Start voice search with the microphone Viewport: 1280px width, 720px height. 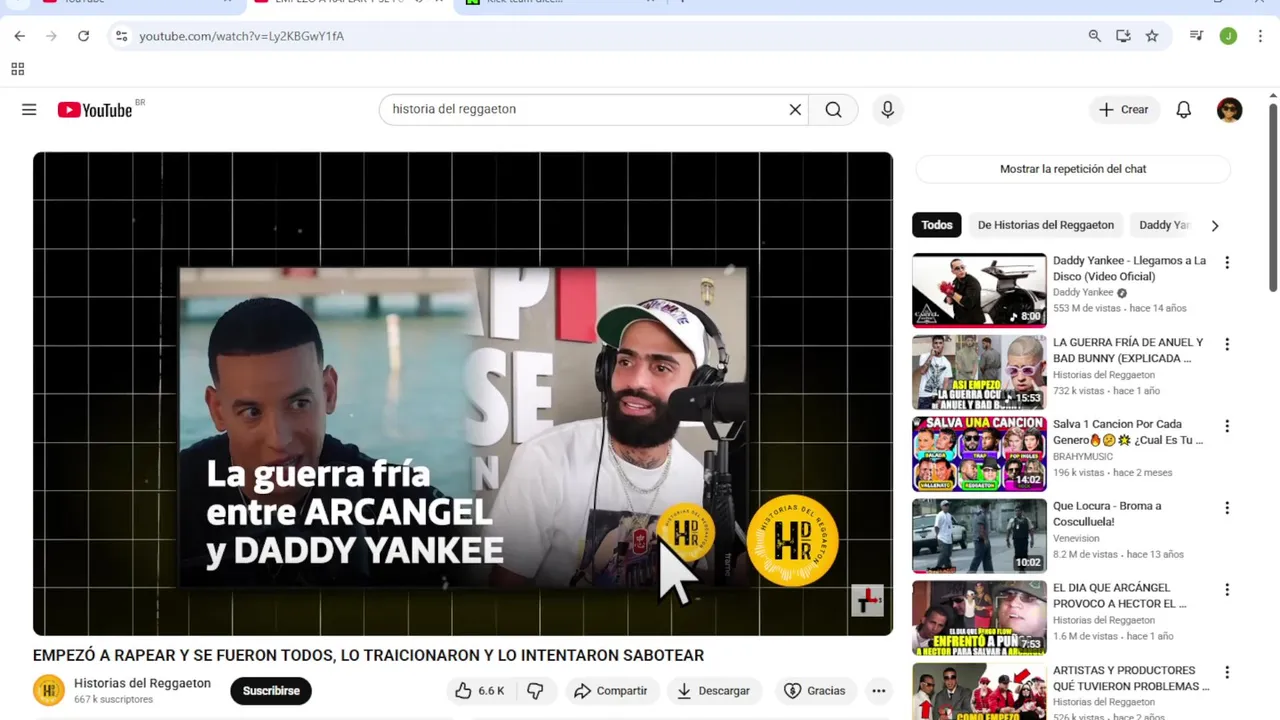887,110
